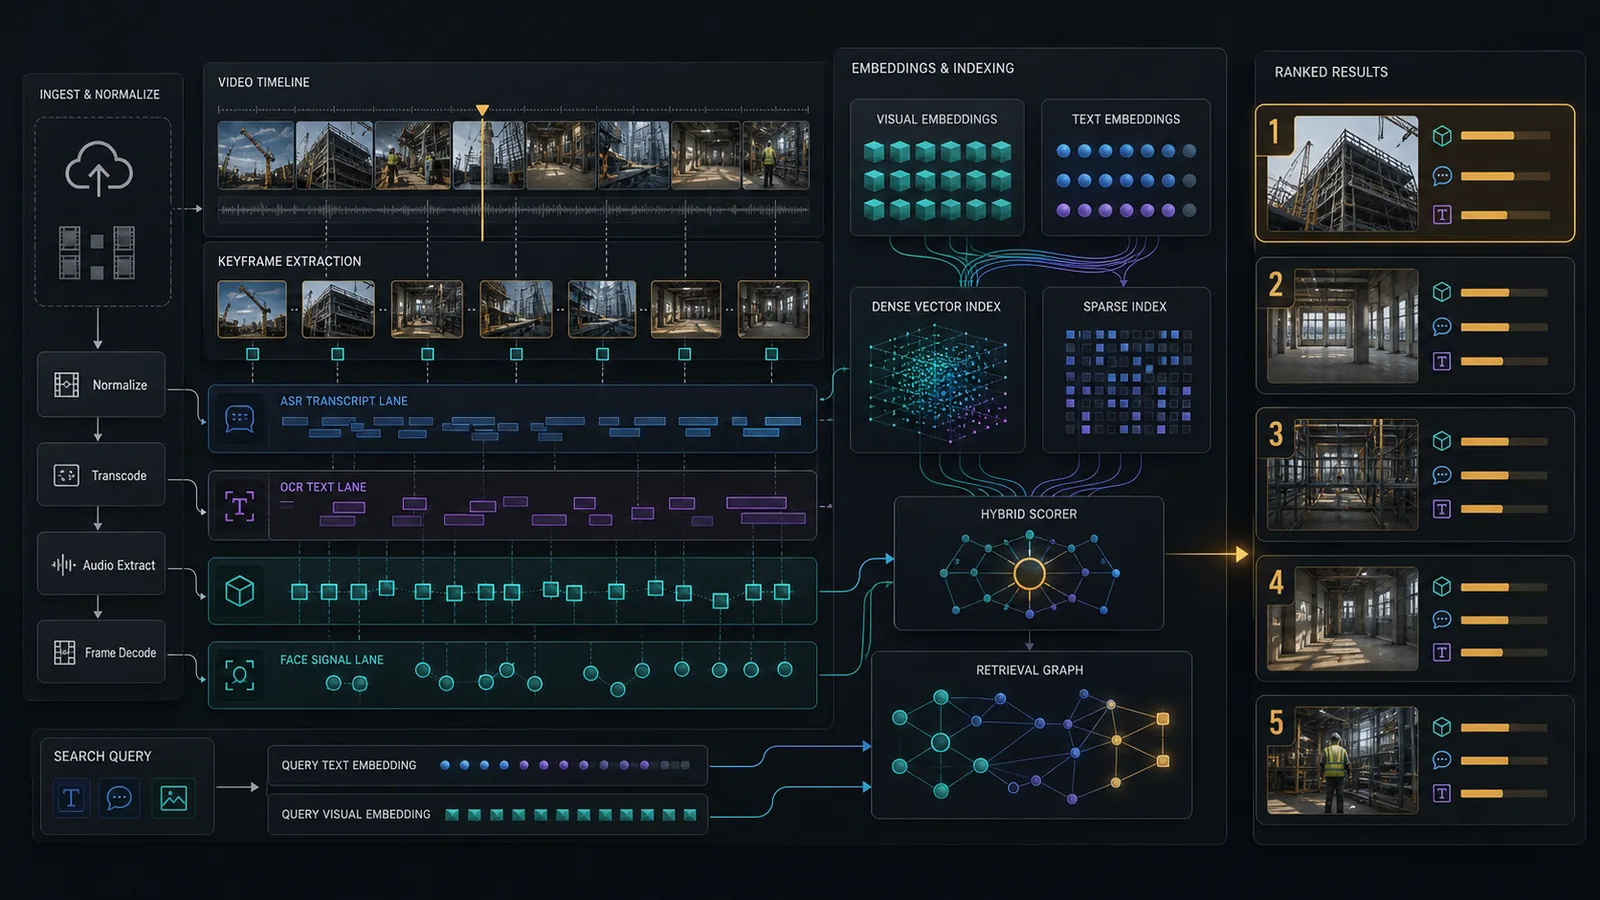
Task: Select the Transcode step icon
Action: [66, 475]
